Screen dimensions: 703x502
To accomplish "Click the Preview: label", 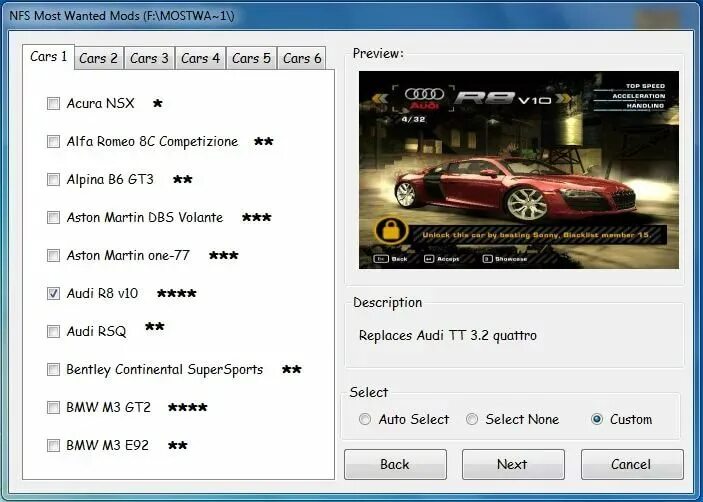I will tap(378, 53).
